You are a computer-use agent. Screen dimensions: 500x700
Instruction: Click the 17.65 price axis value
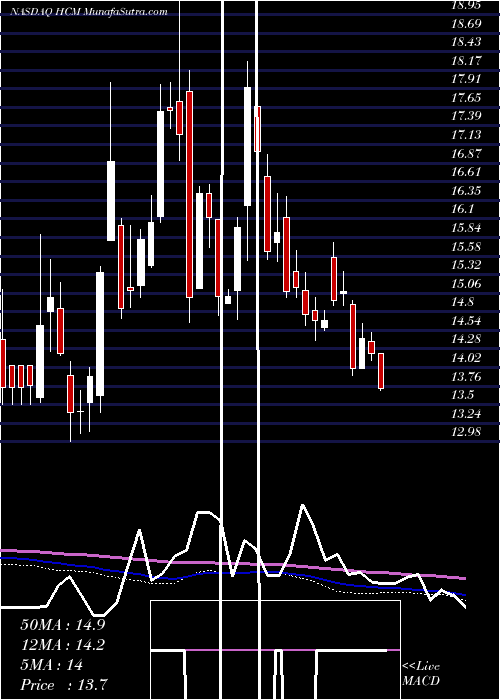pos(466,98)
